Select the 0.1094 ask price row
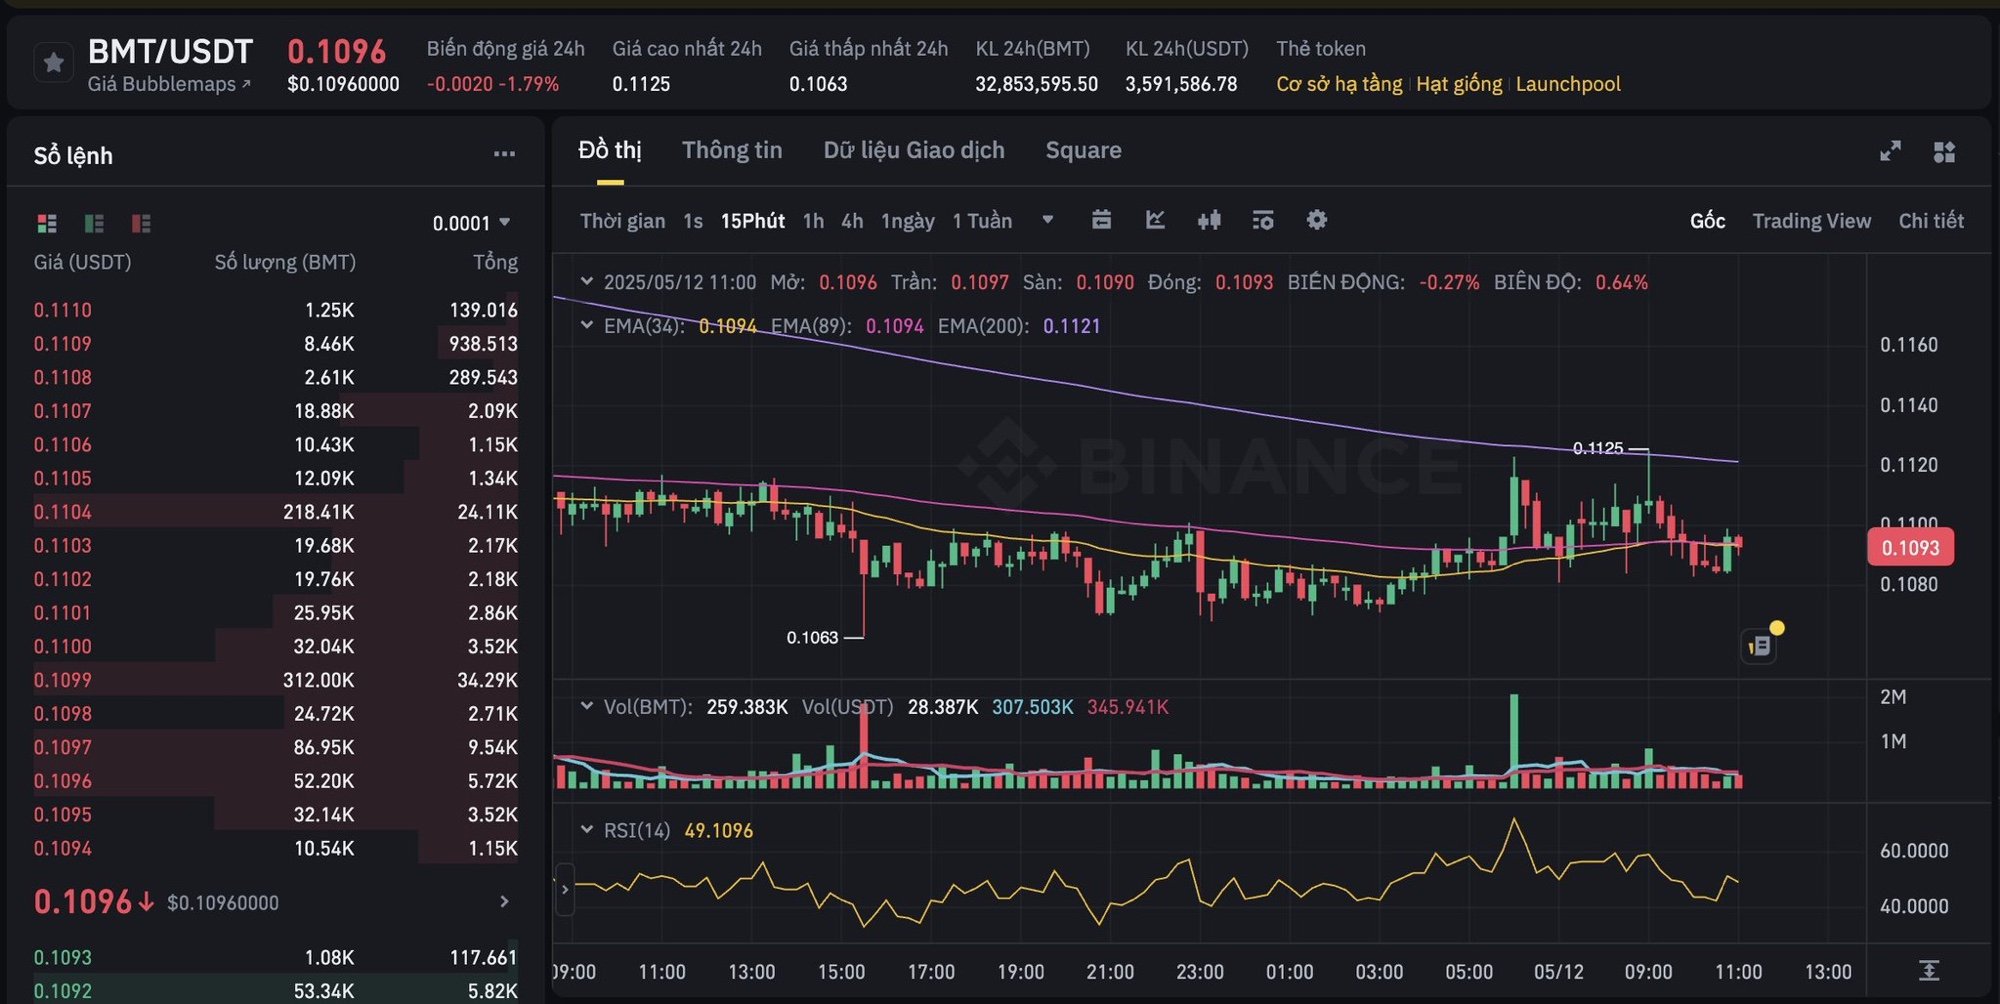The width and height of the screenshot is (2000, 1004). pos(276,848)
